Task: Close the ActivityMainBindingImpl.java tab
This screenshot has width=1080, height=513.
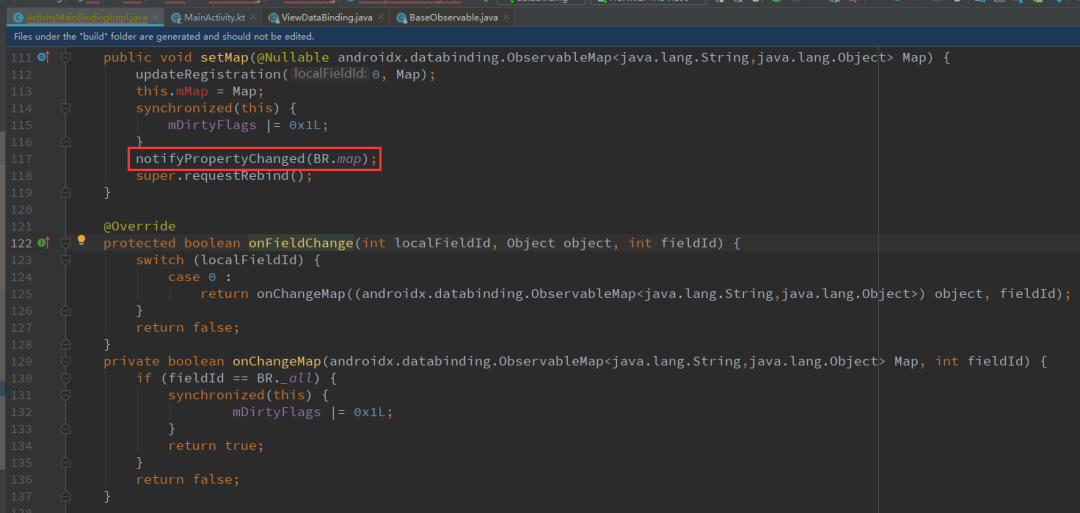Action: click(155, 17)
